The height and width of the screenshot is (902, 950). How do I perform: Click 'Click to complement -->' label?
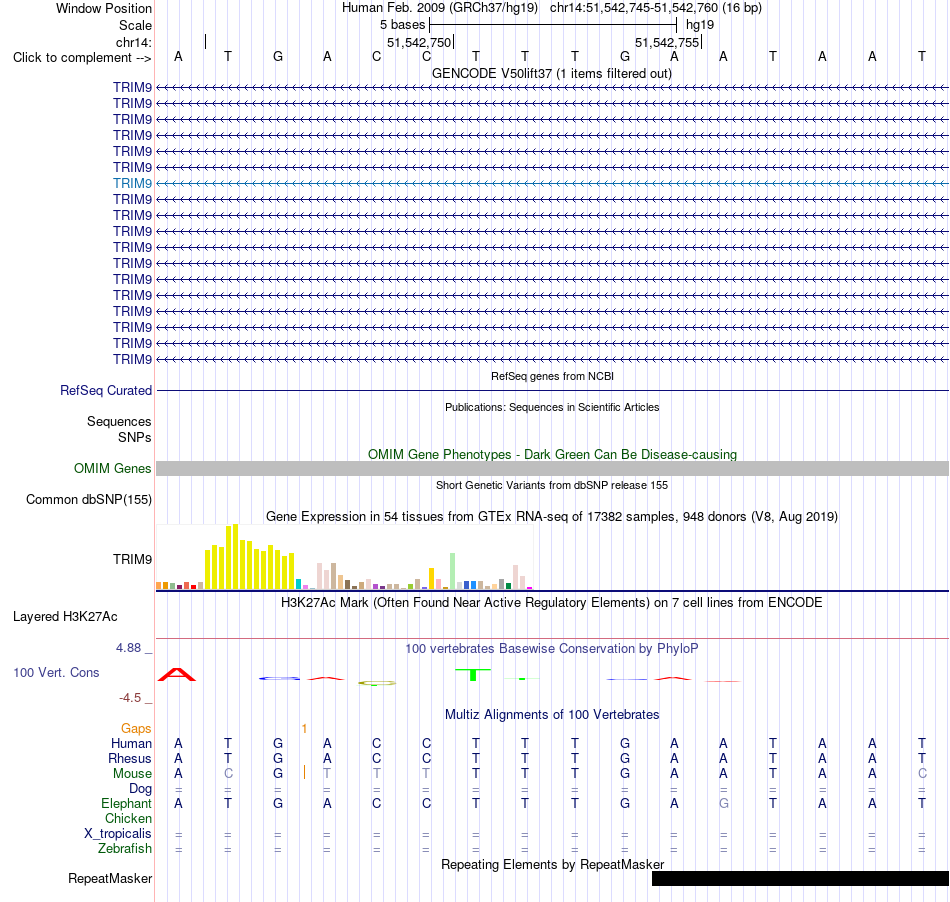point(82,58)
